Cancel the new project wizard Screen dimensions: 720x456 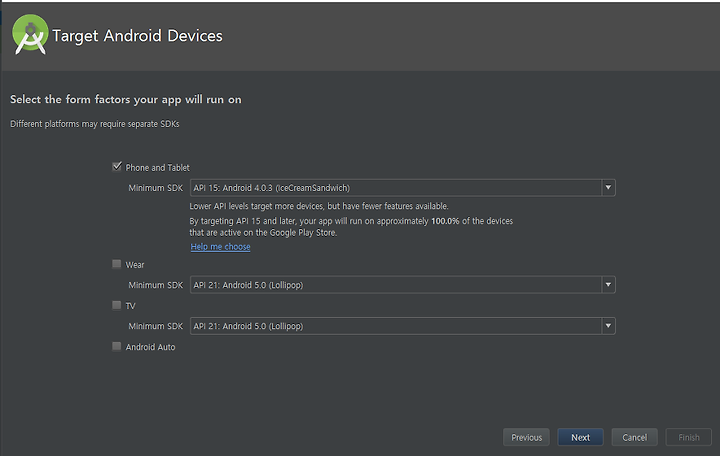click(x=635, y=437)
